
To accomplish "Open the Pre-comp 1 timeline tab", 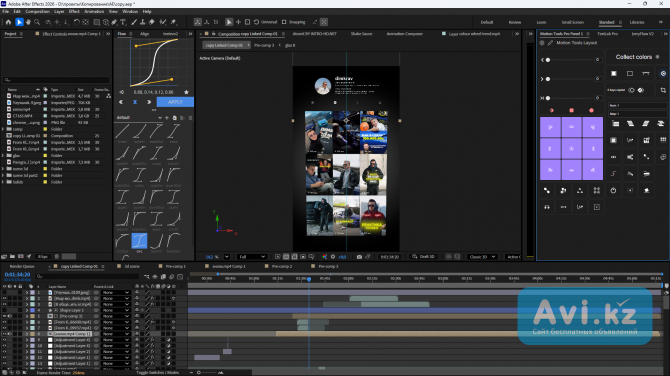I will pos(175,266).
